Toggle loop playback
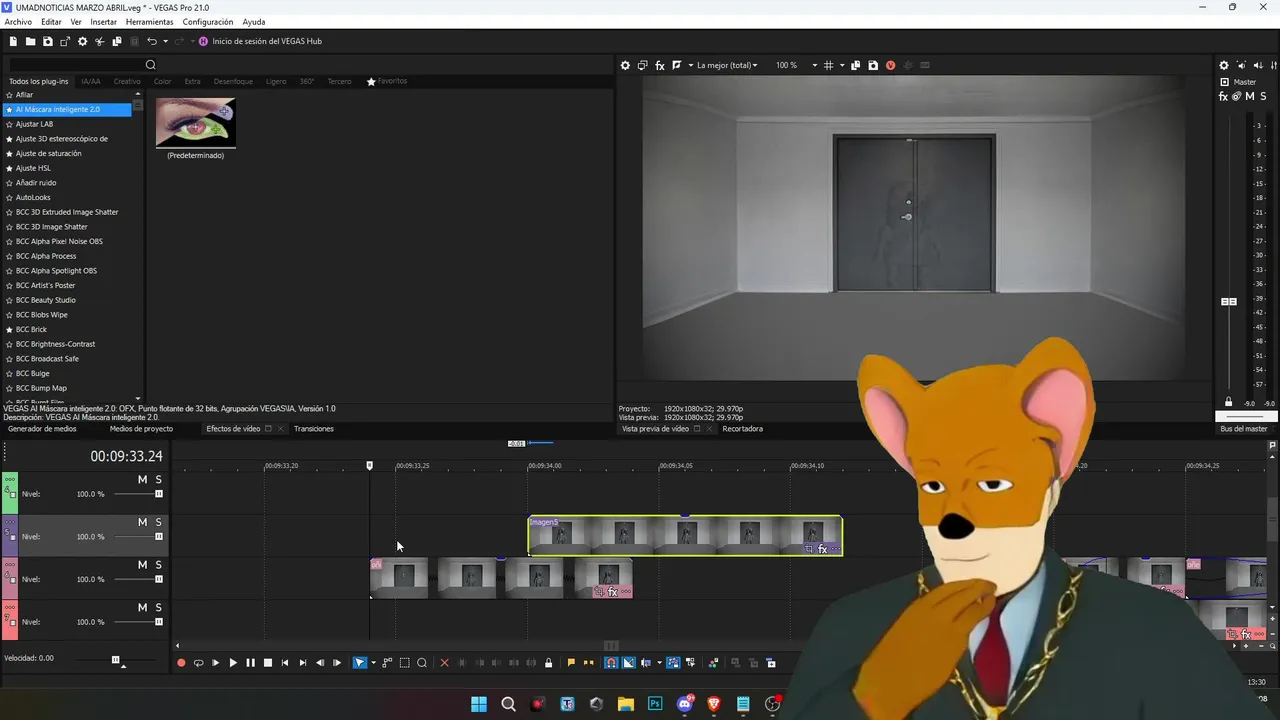This screenshot has width=1280, height=720. pos(198,663)
